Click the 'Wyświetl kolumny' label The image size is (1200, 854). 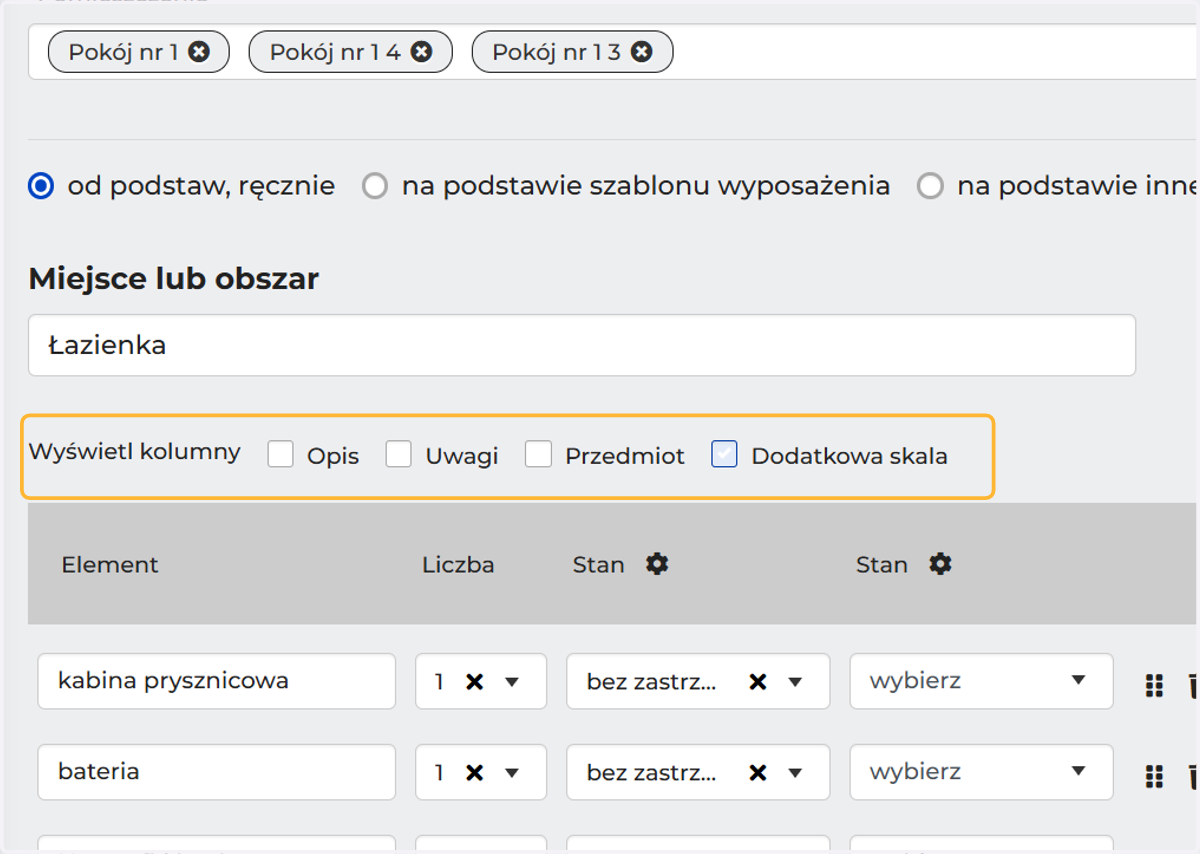(x=135, y=452)
